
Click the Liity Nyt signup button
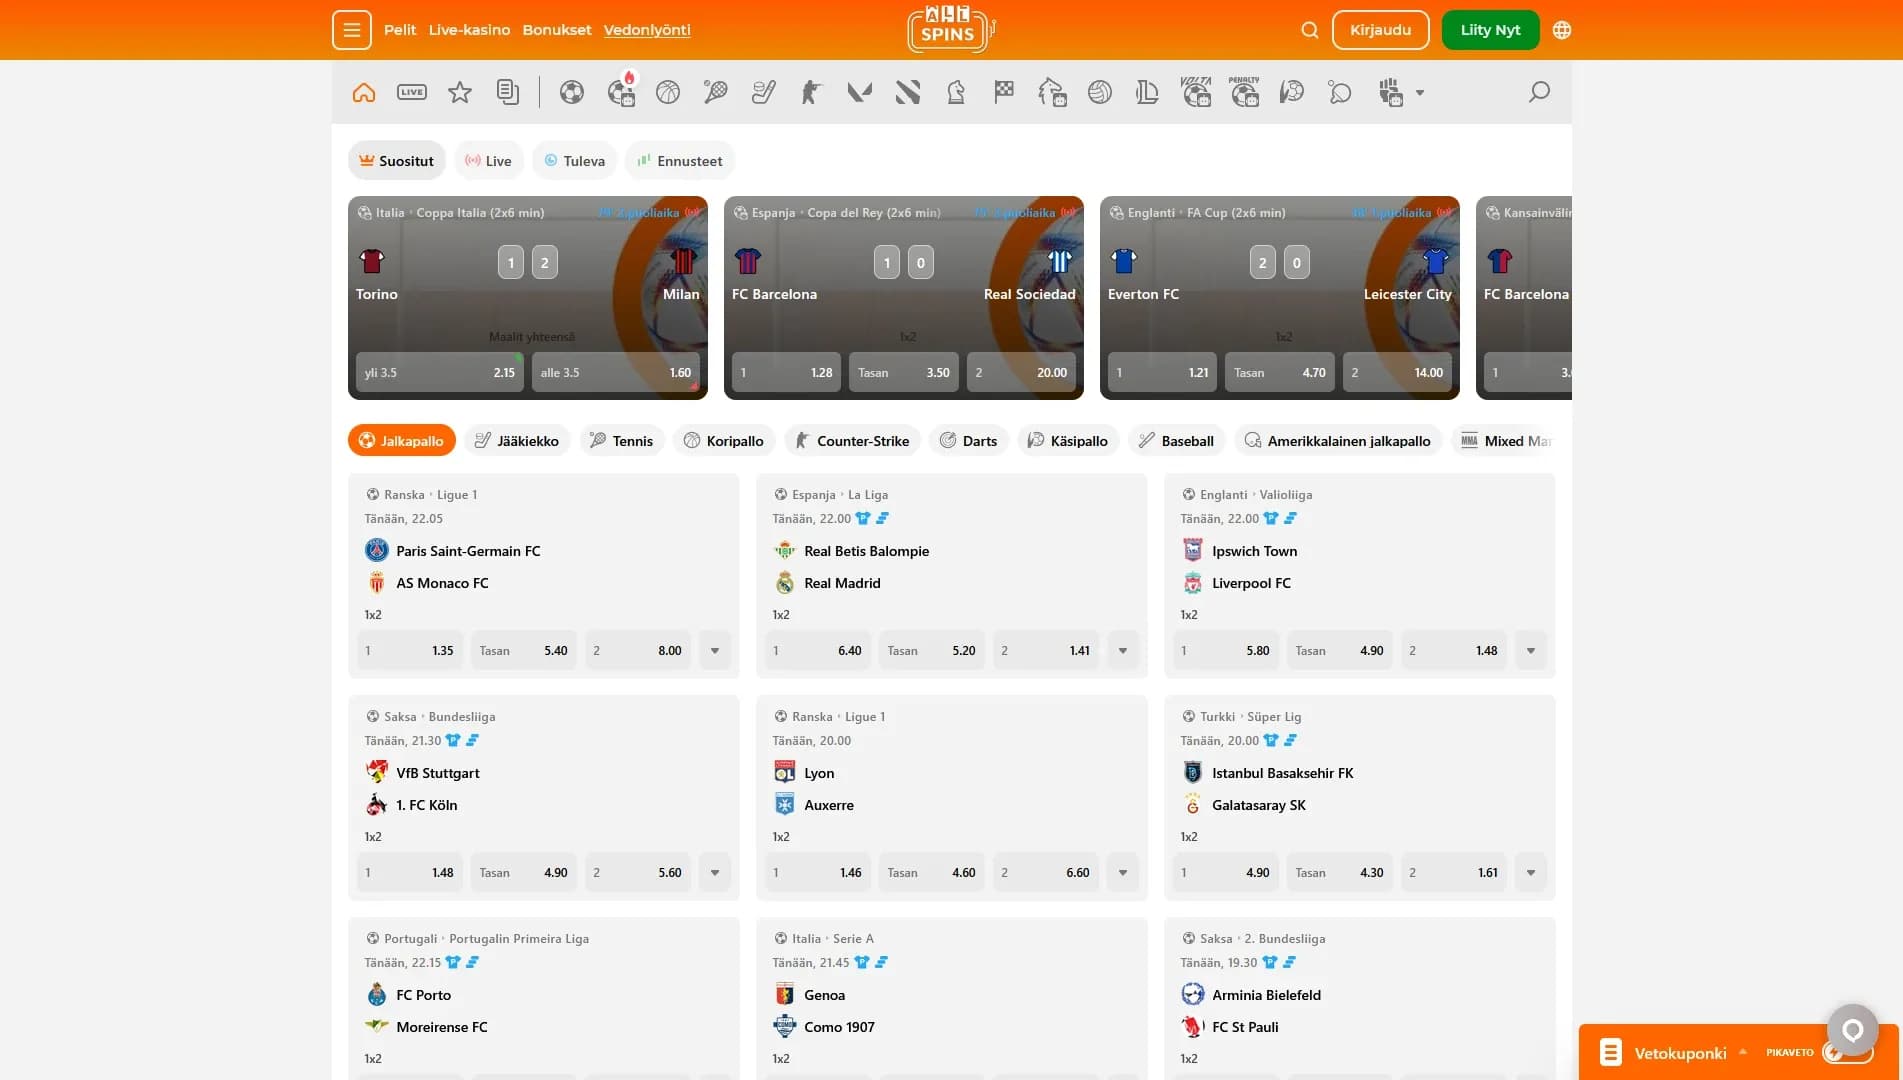pos(1490,30)
